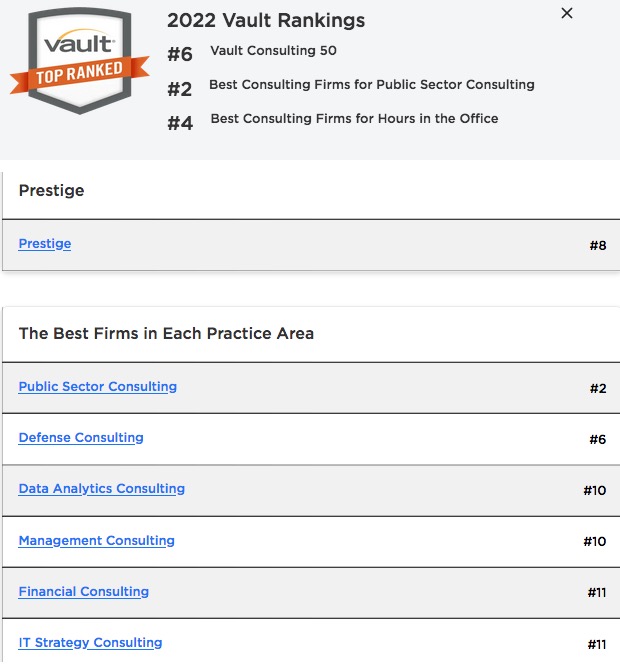The width and height of the screenshot is (620, 668).
Task: Click the Vault Top Ranked badge
Action: coord(80,61)
